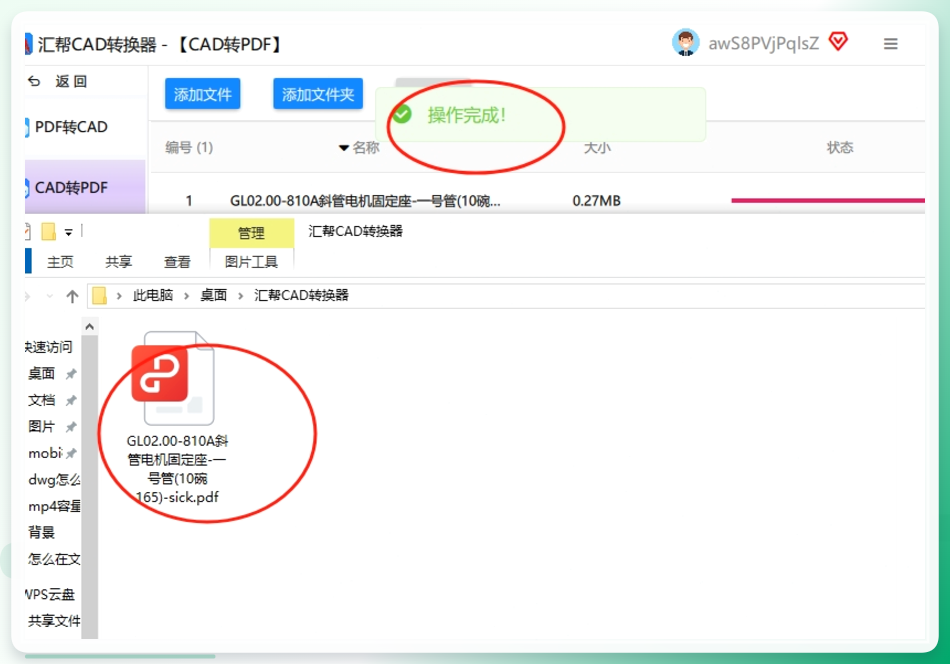Click 此电脑 in the address path

tap(153, 295)
